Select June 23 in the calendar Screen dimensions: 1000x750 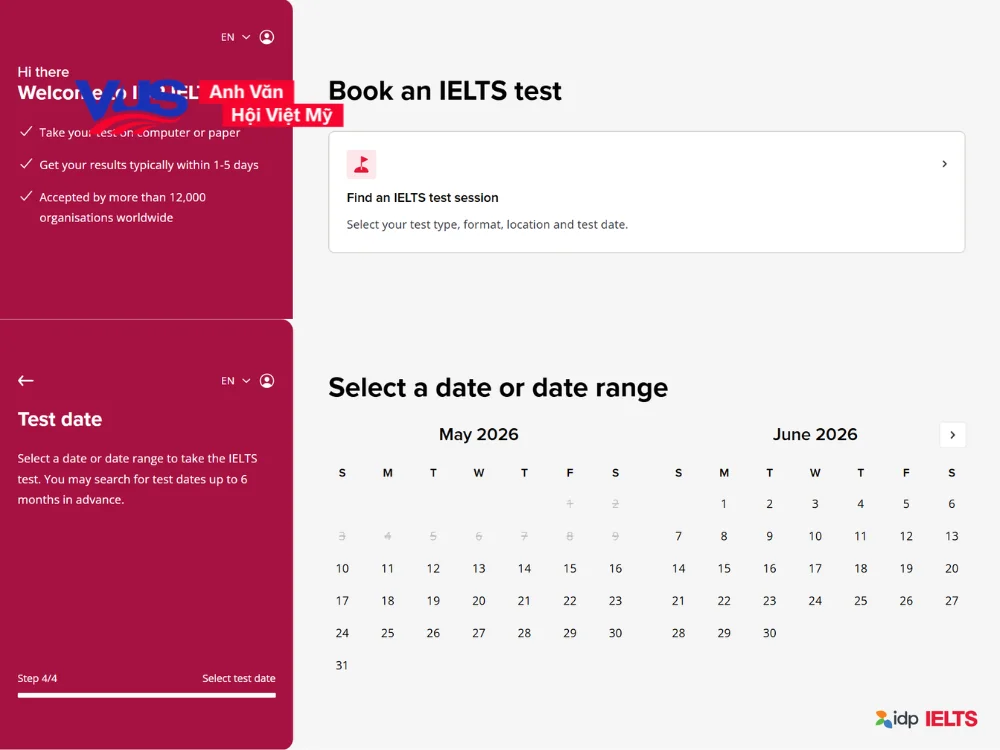(770, 601)
